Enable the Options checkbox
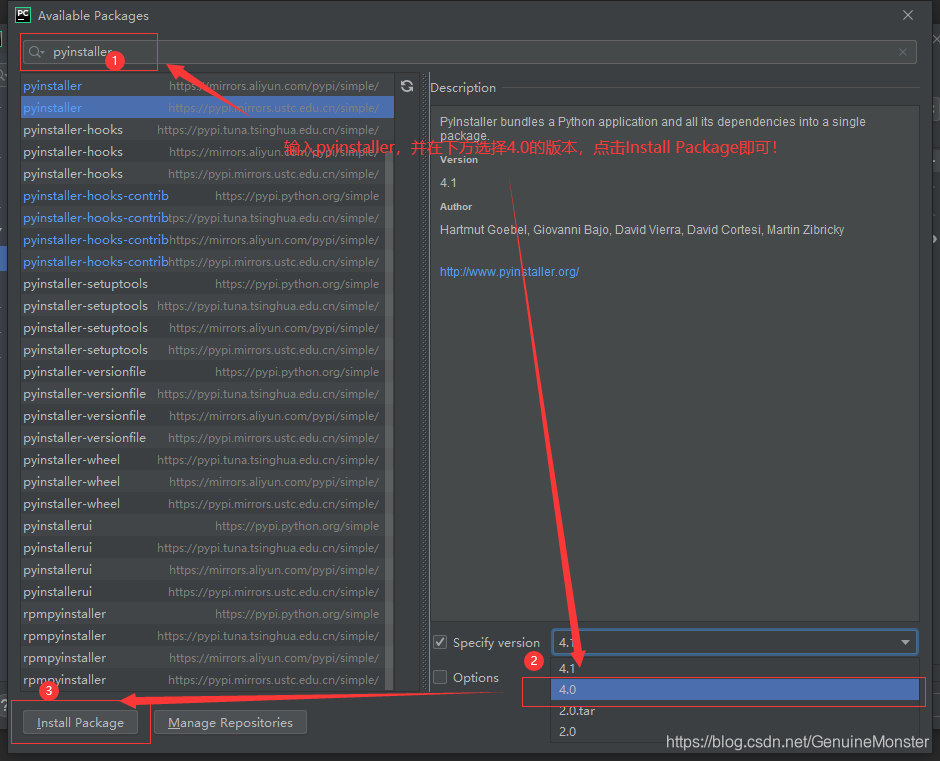Image resolution: width=940 pixels, height=761 pixels. [440, 677]
